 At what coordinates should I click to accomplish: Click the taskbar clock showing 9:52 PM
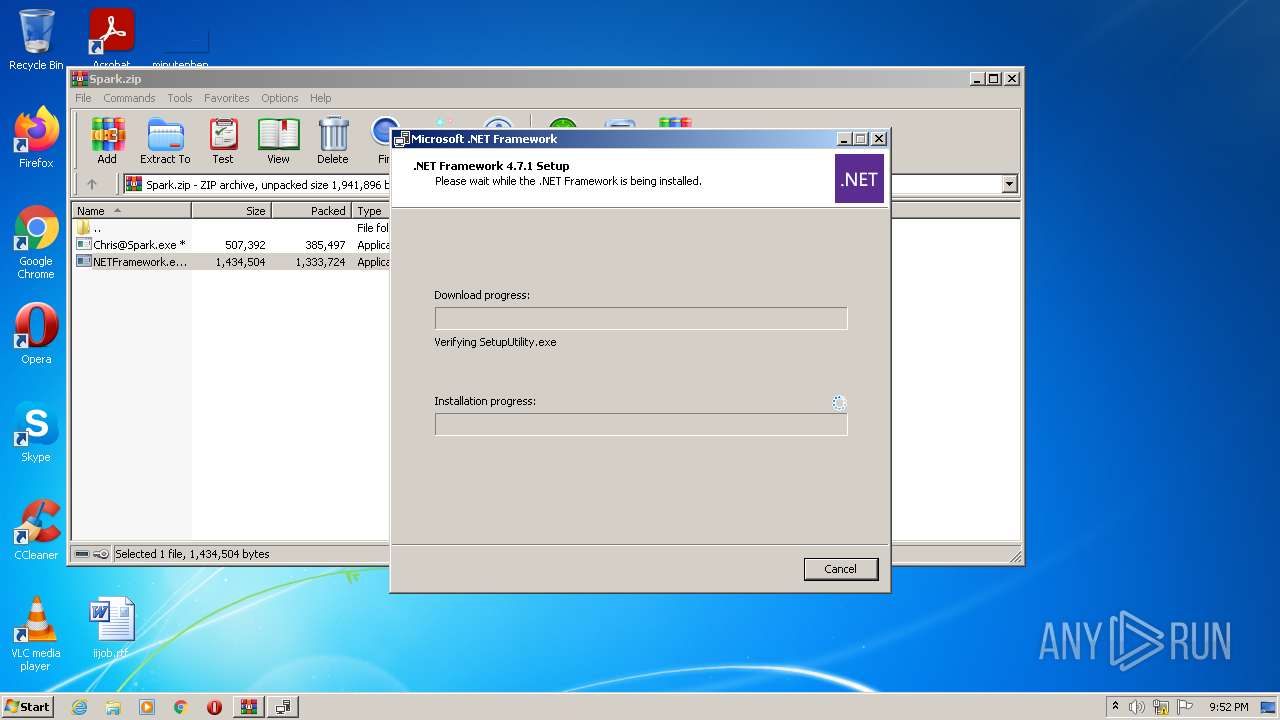click(1228, 707)
